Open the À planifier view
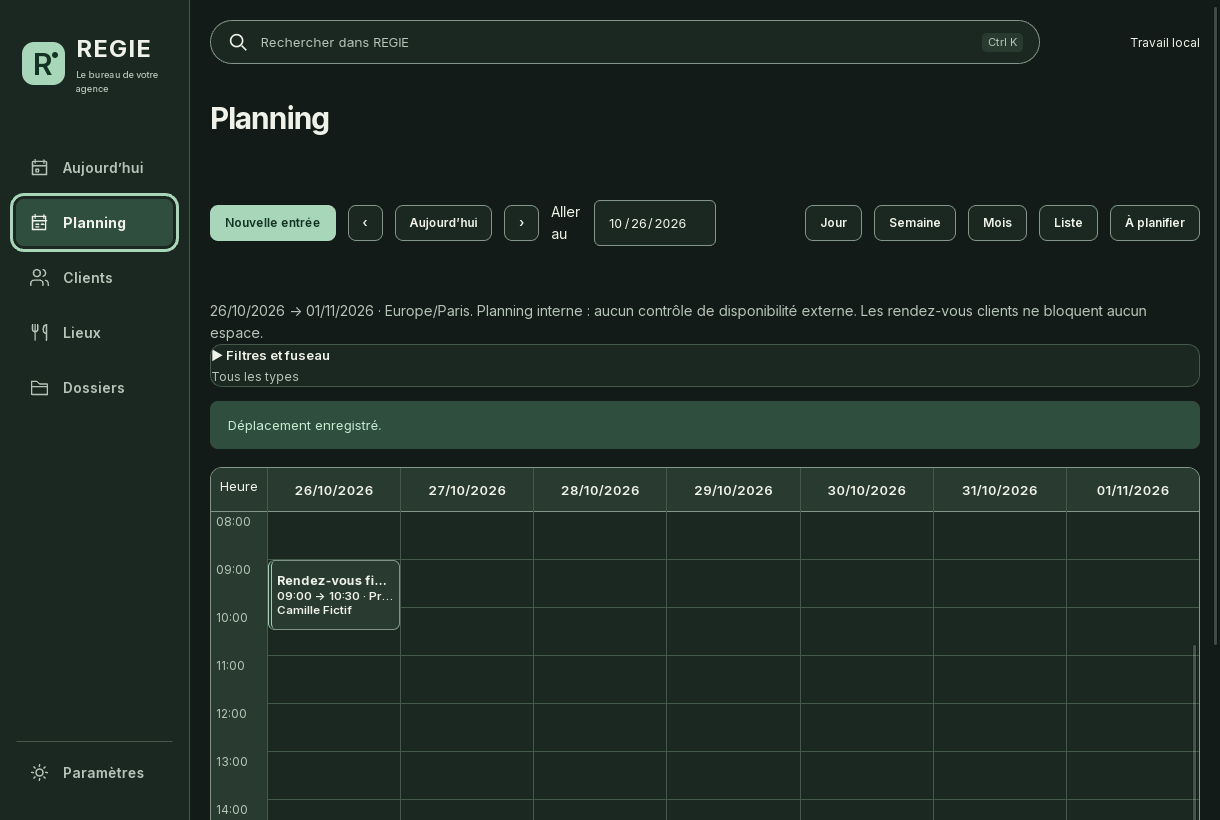Screen dimensions: 1220x820 [x=1155, y=223]
